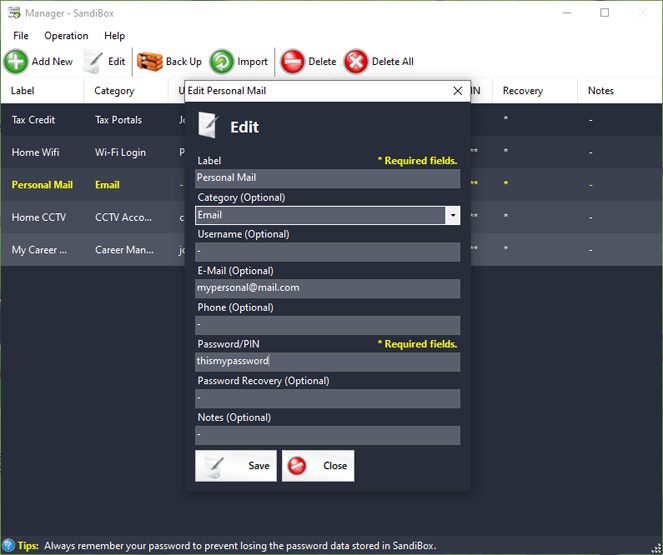Viewport: 663px width, 555px height.
Task: Select the Notes input field
Action: [327, 435]
